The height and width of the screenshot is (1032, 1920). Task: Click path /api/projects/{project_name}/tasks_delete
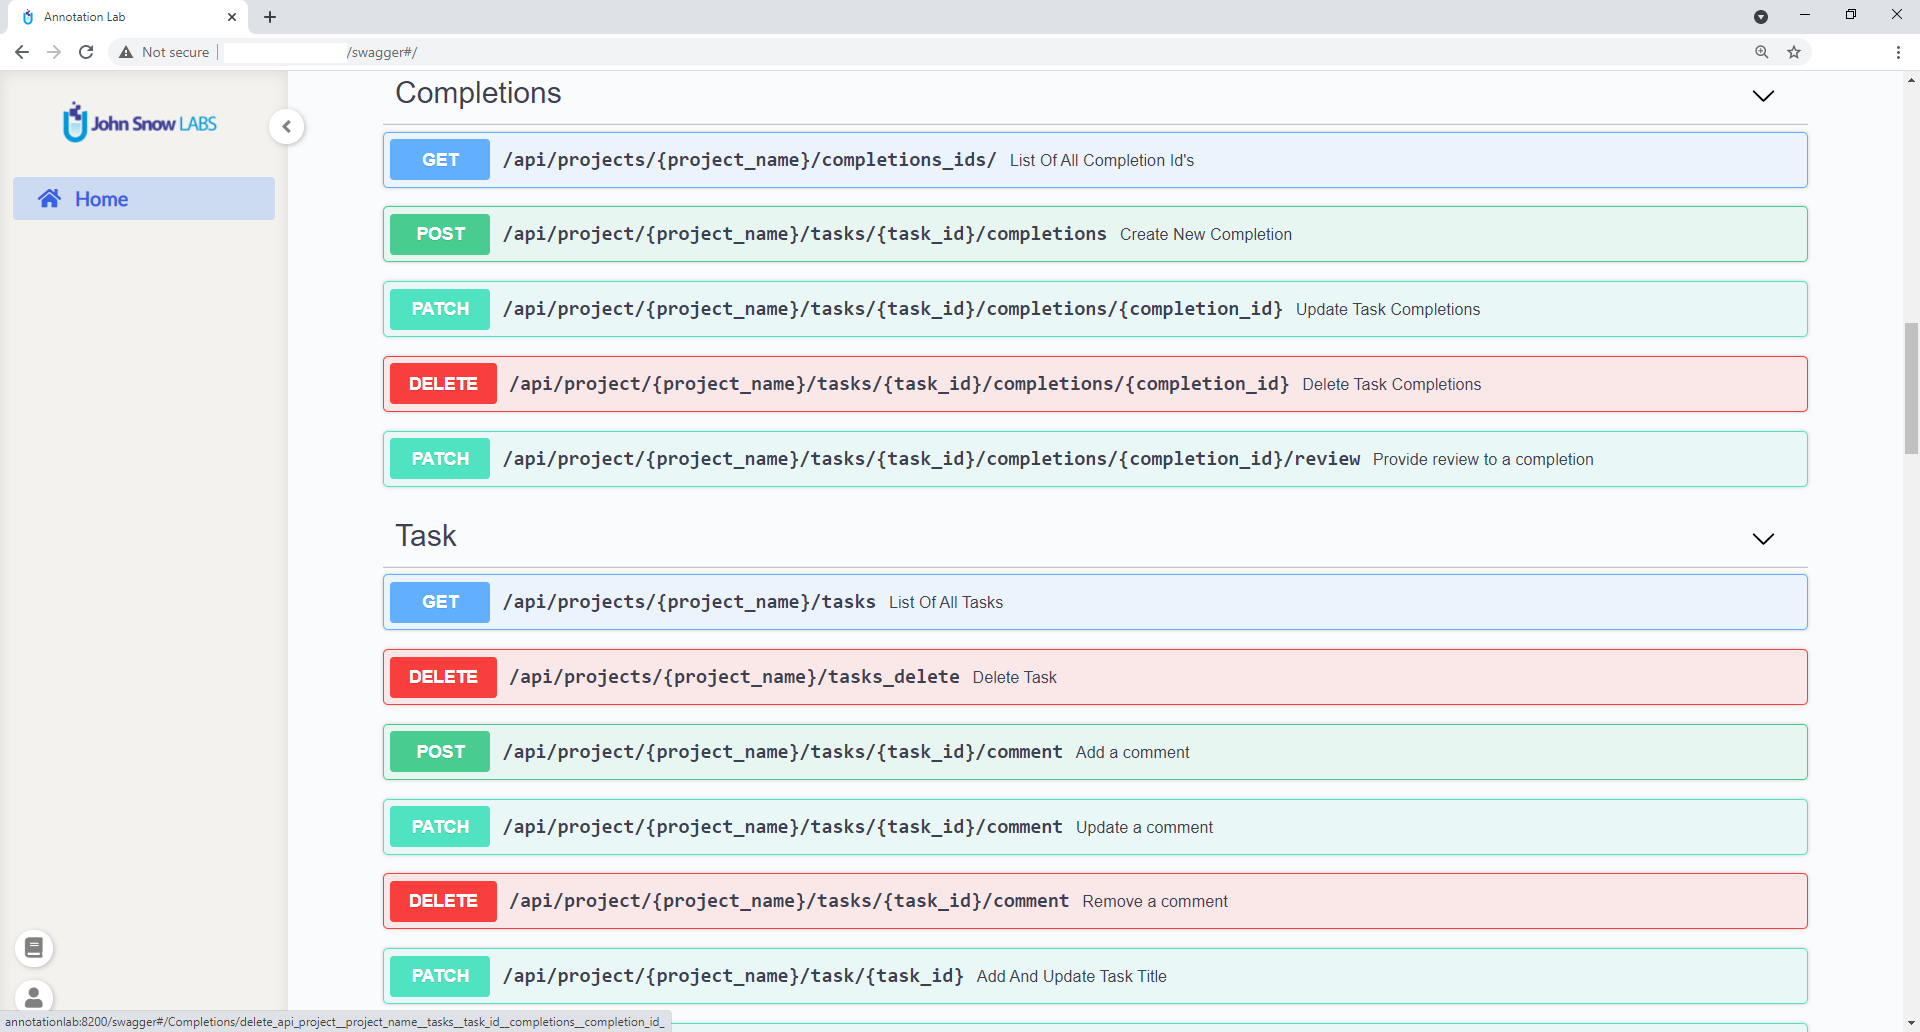[x=734, y=677]
